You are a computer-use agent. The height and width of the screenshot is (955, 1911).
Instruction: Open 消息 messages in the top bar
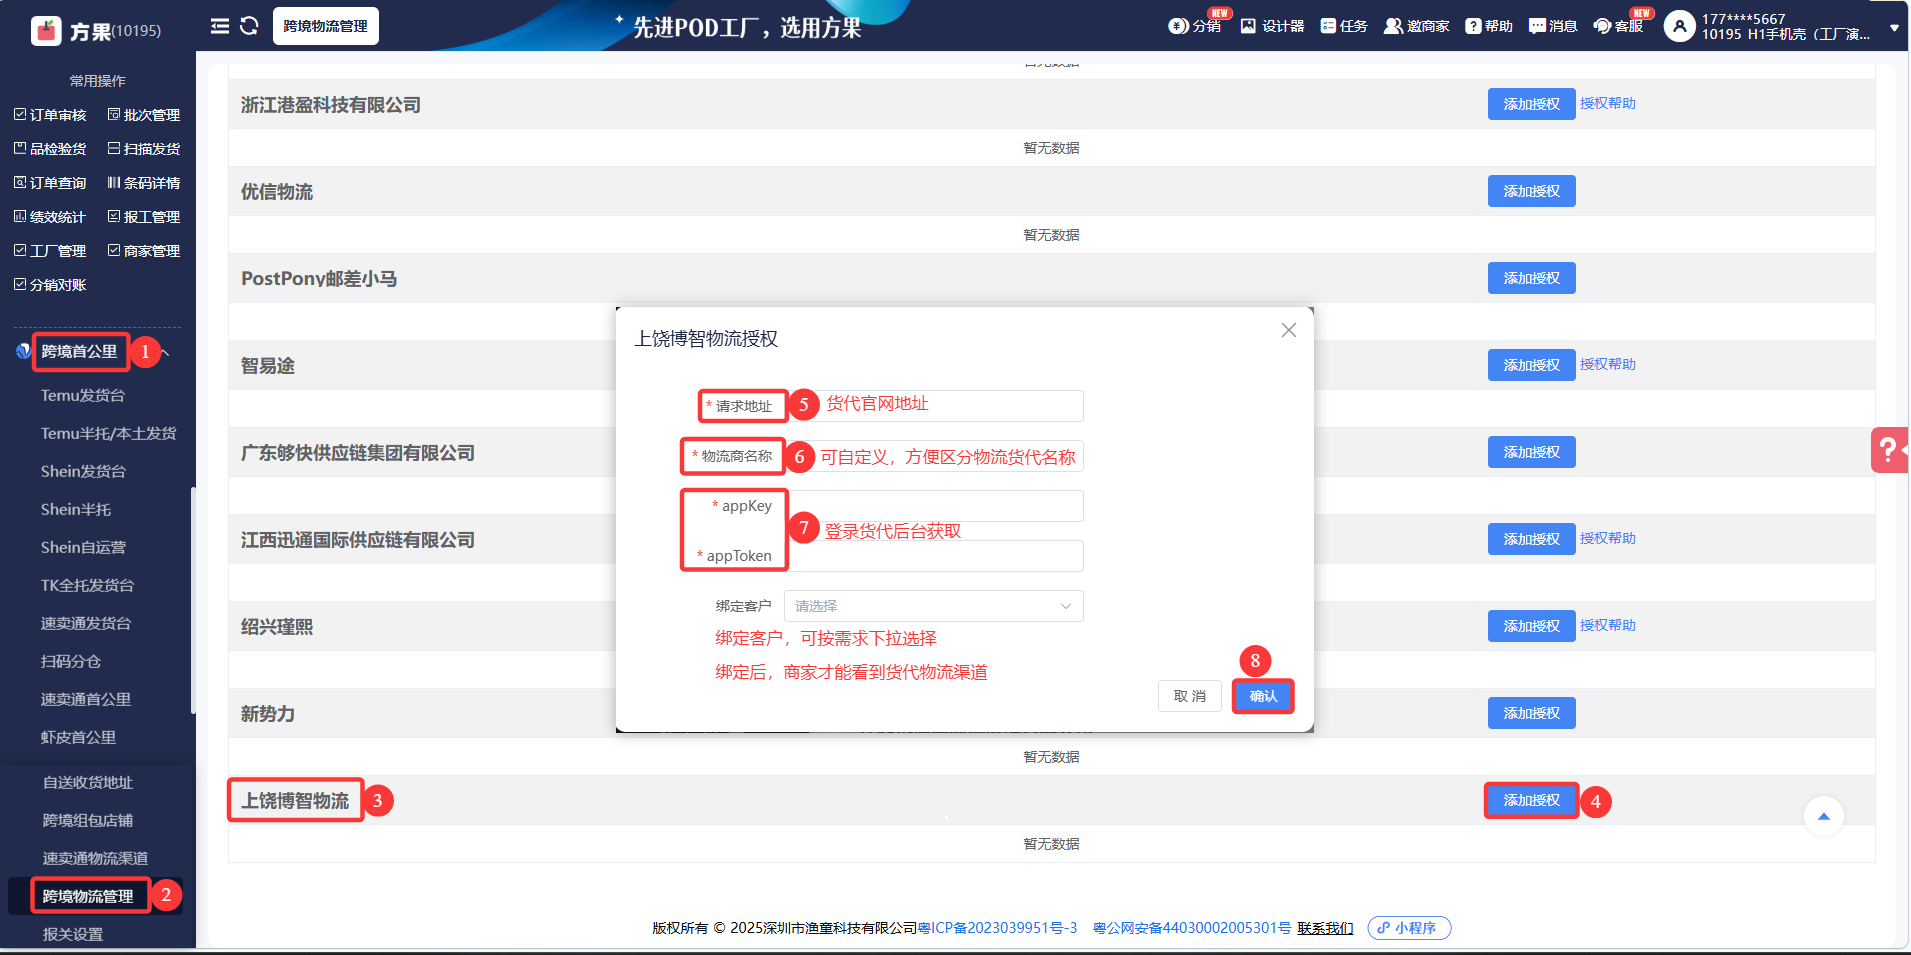pos(1553,26)
